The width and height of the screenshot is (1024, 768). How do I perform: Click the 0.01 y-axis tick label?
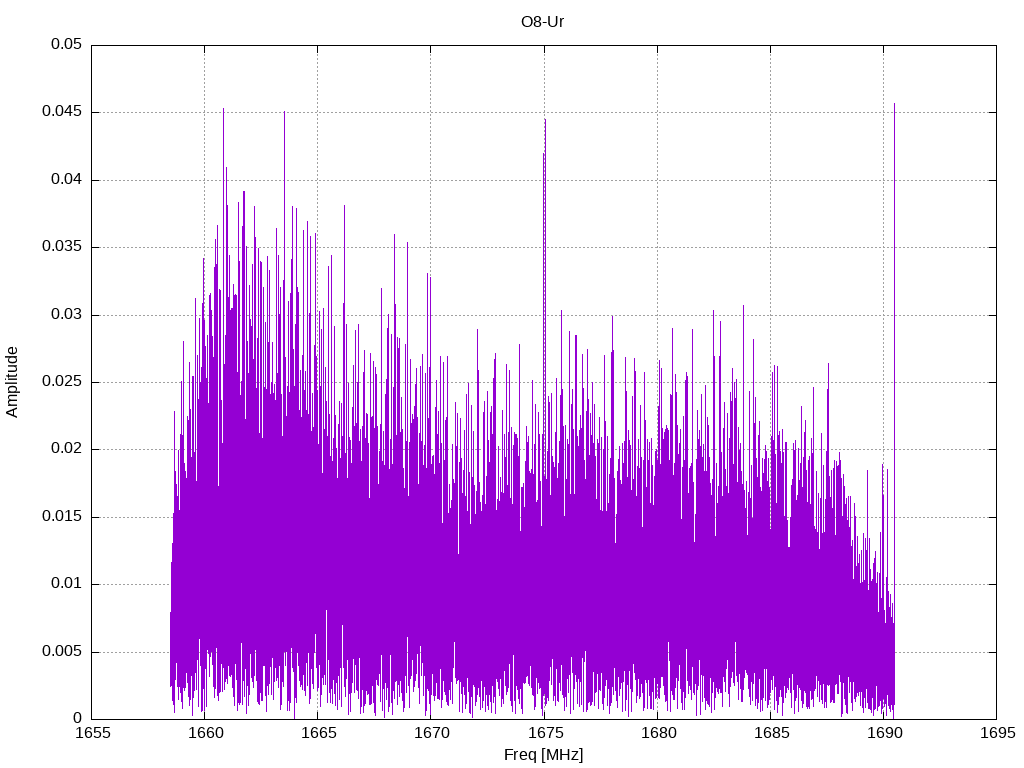click(67, 584)
